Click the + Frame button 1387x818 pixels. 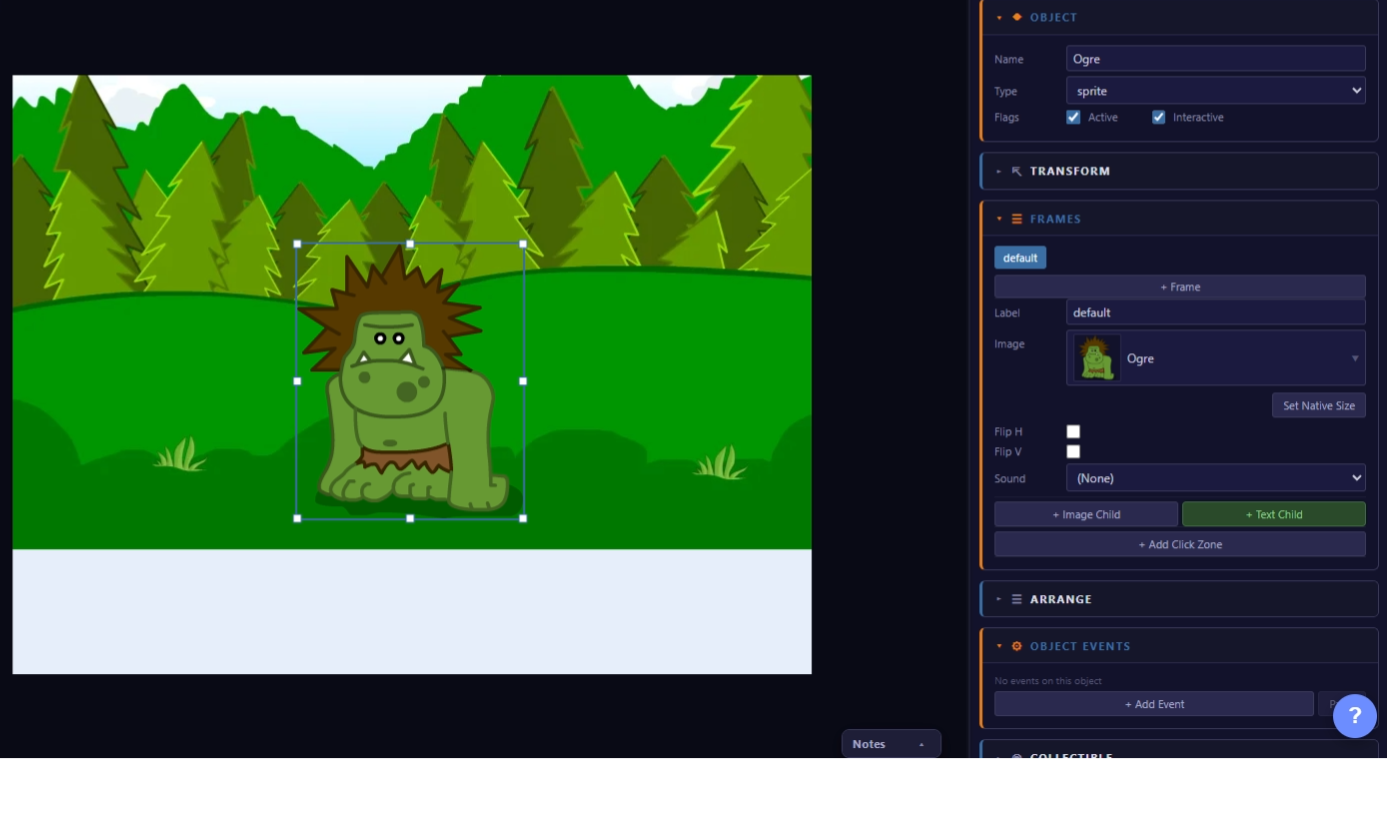1180,287
